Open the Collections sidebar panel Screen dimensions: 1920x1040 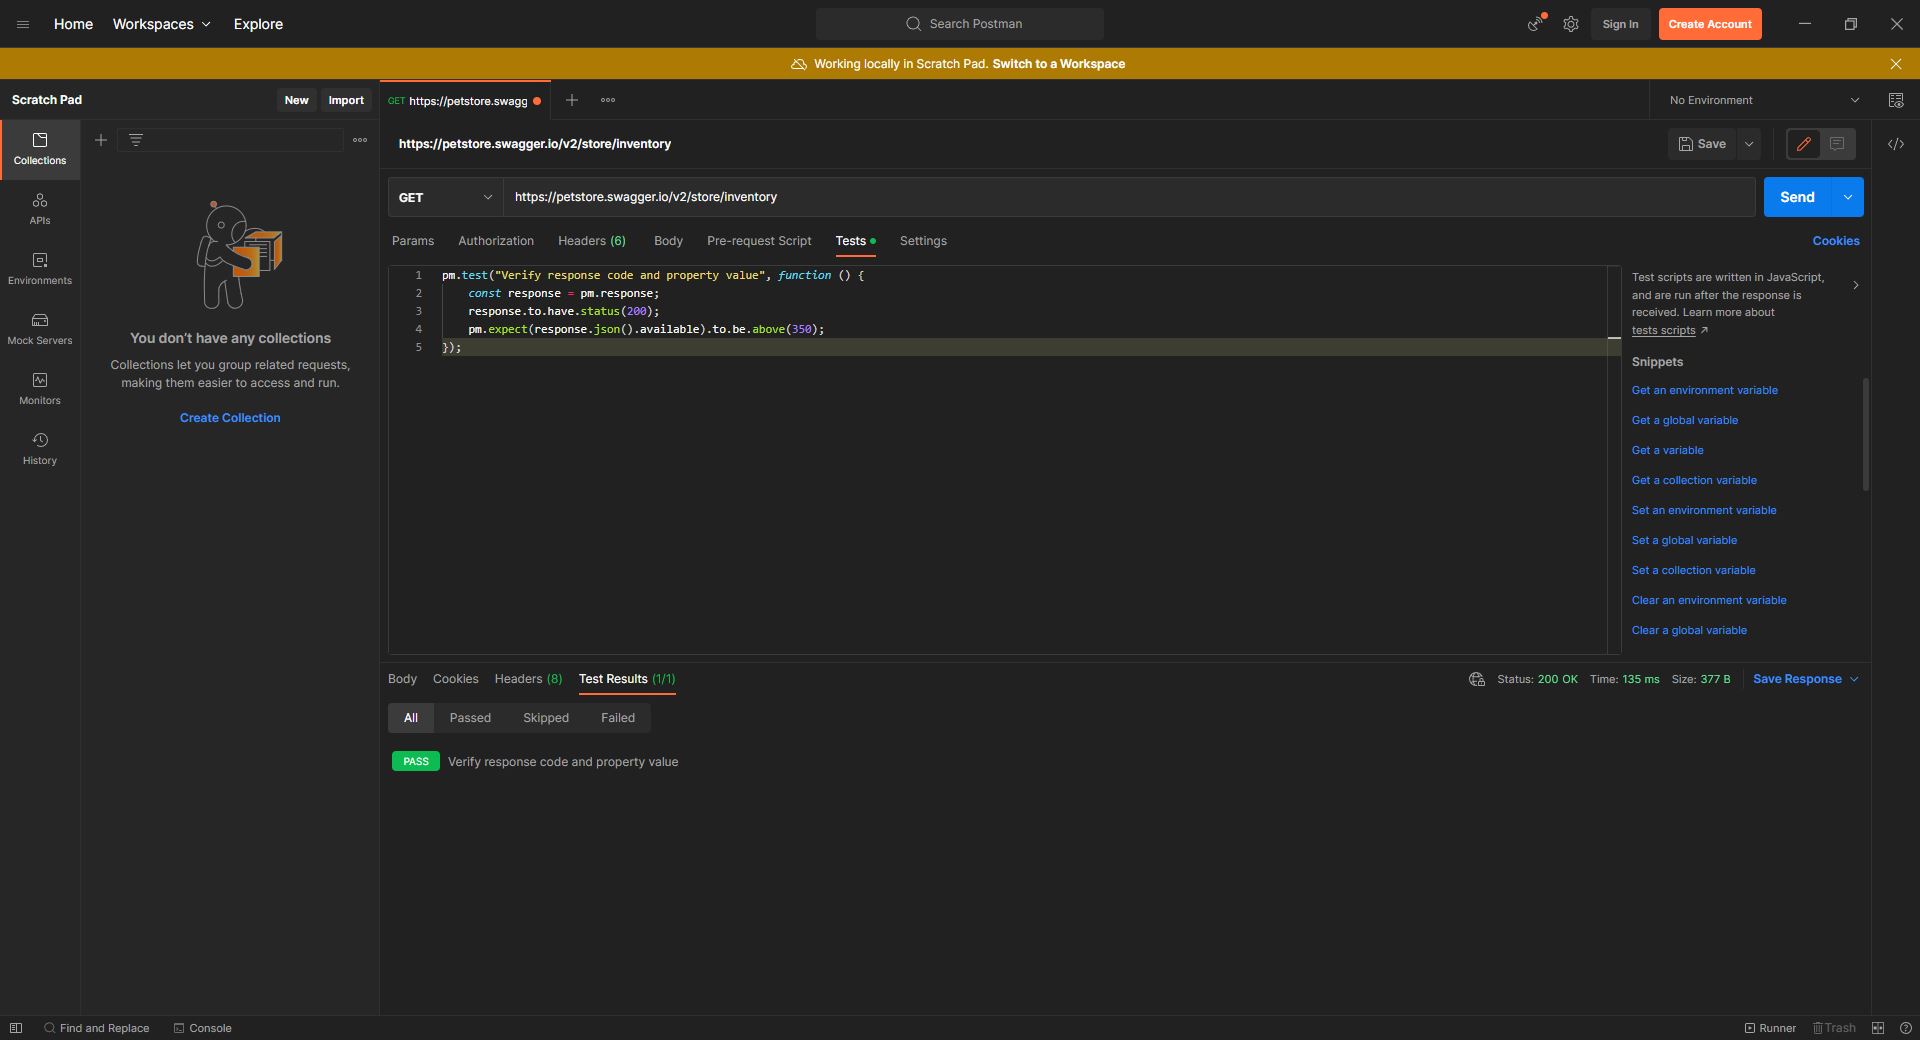point(40,149)
